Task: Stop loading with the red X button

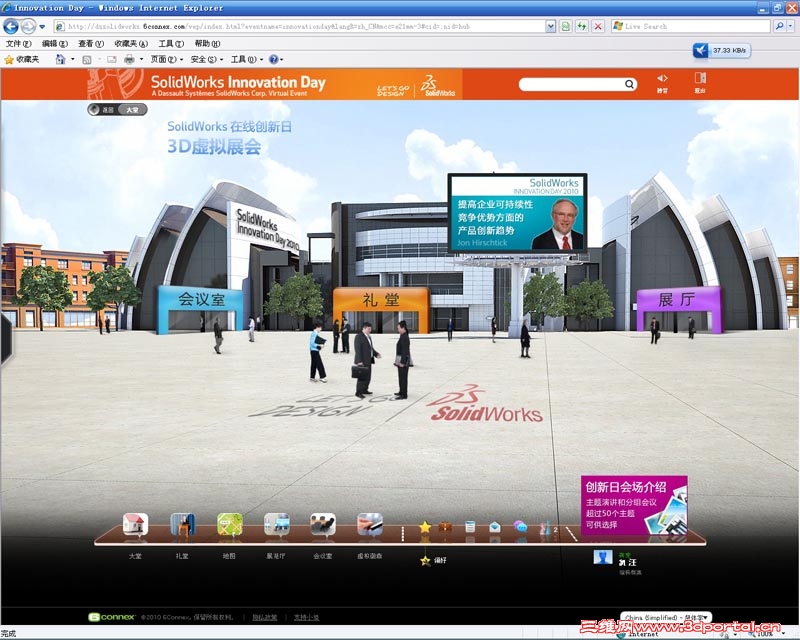Action: pyautogui.click(x=598, y=26)
